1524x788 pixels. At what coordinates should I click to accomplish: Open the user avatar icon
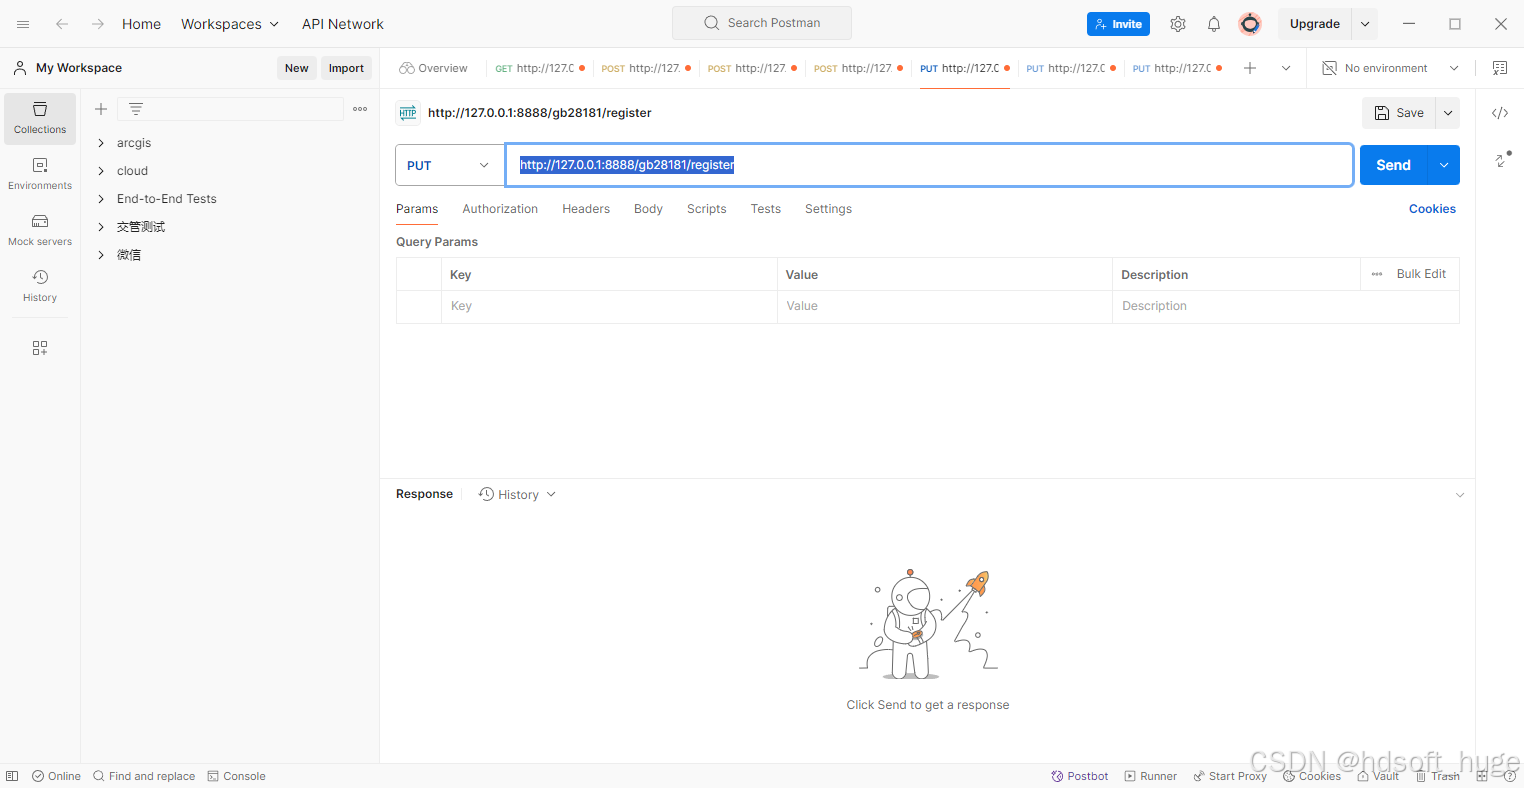pyautogui.click(x=1250, y=24)
